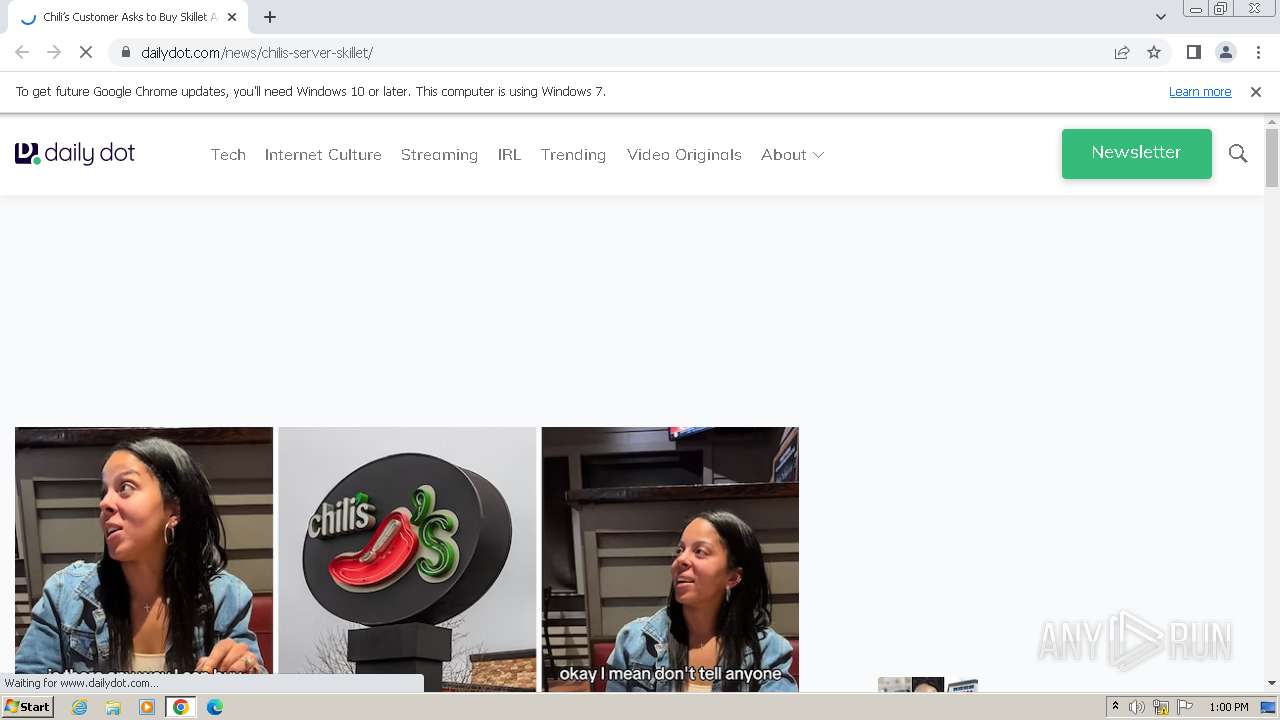The width and height of the screenshot is (1280, 720).
Task: Bookmark this page with the star icon
Action: (1154, 52)
